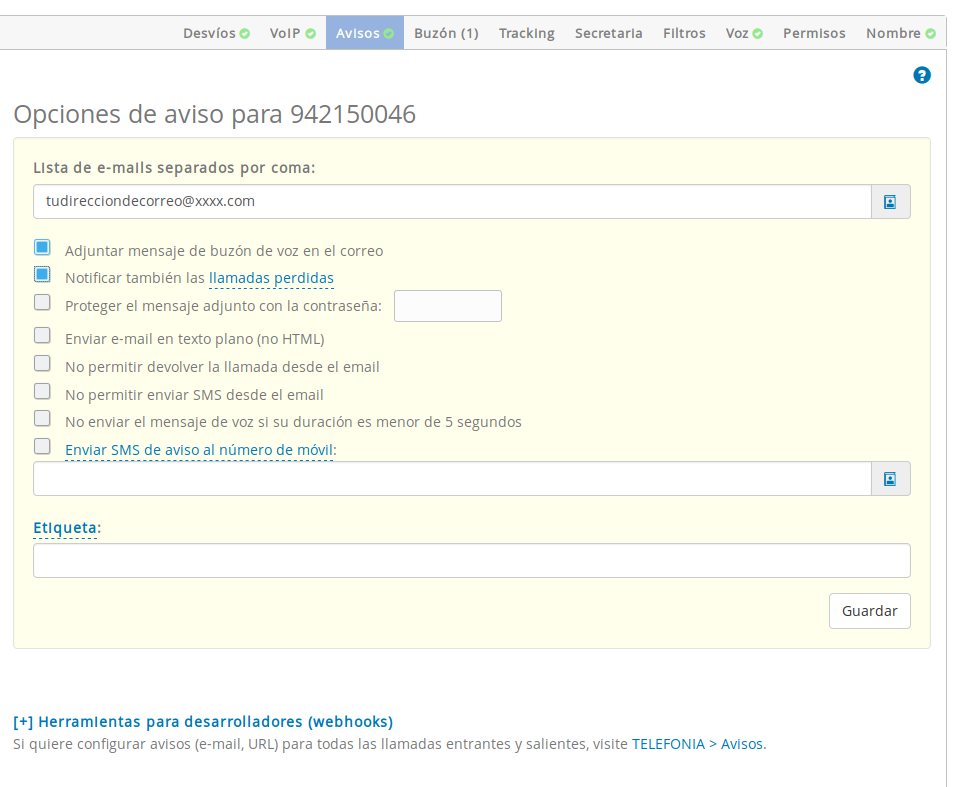
Task: Open the contacts picker next to the SMS field
Action: click(x=889, y=478)
